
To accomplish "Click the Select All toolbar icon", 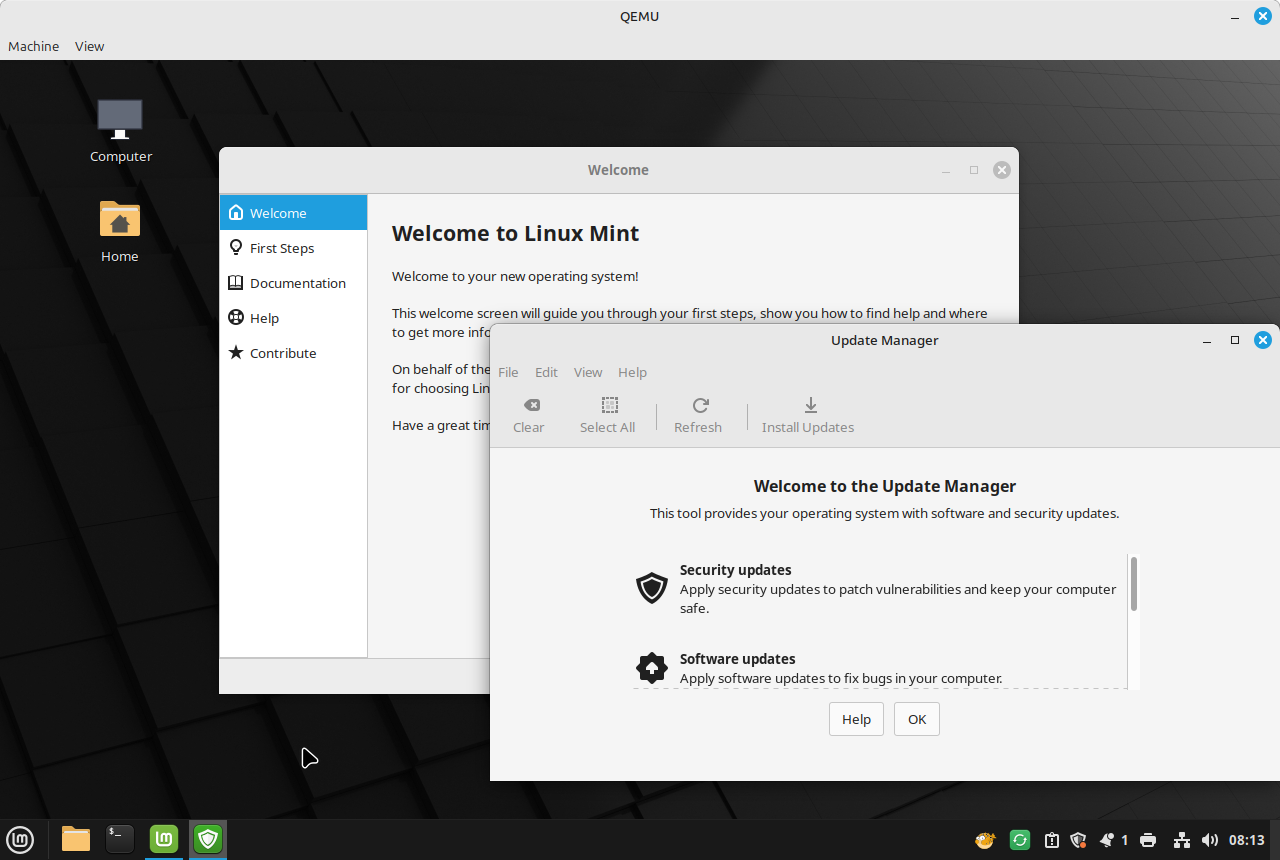I will pos(610,405).
